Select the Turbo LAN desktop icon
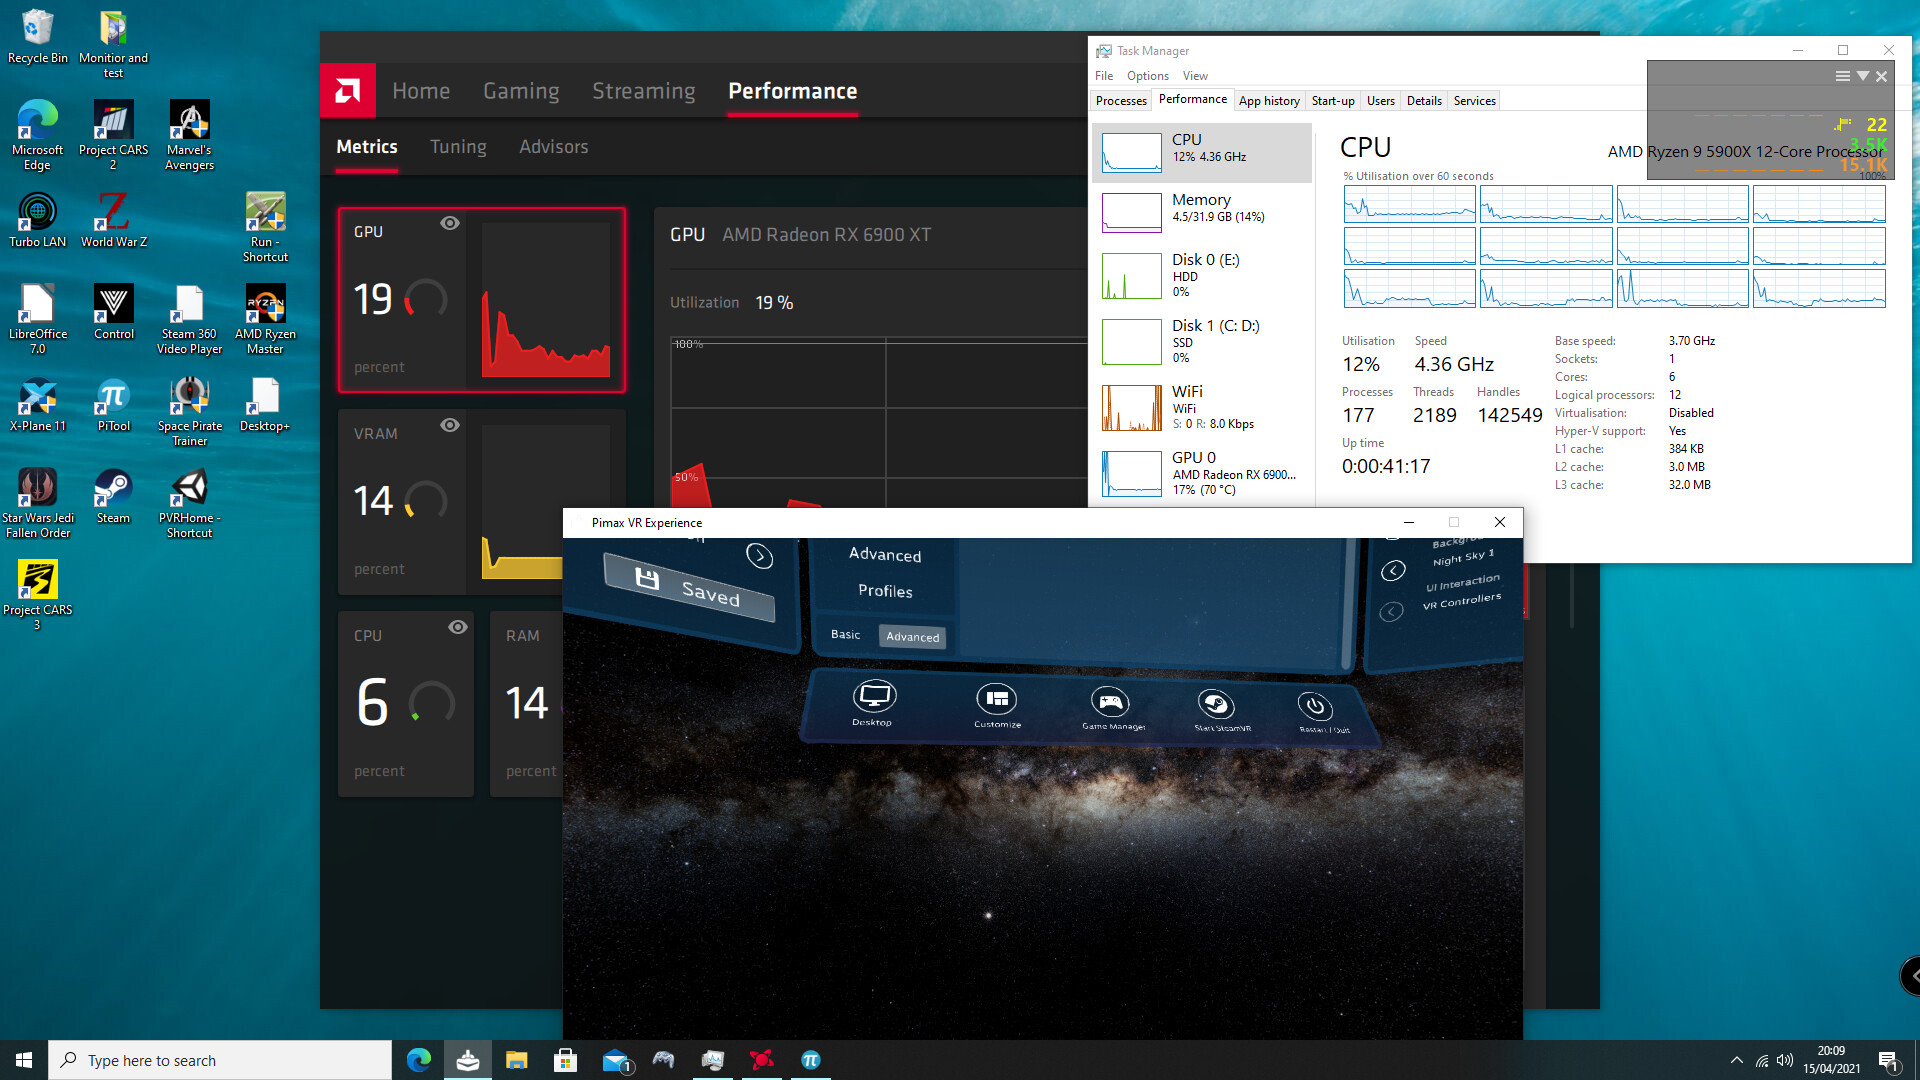1920x1080 pixels. pyautogui.click(x=37, y=221)
